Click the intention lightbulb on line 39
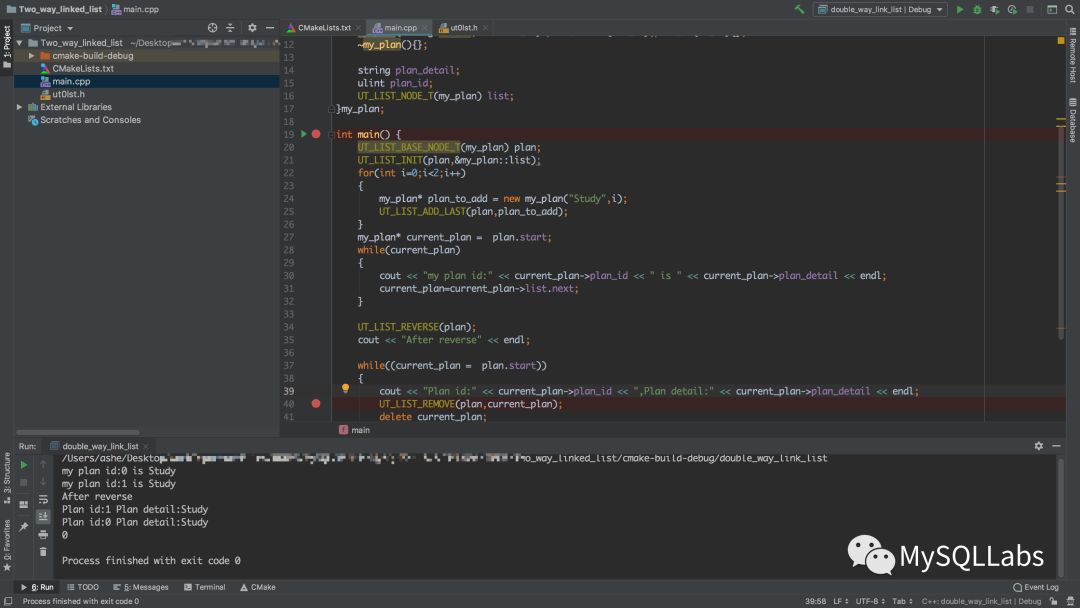This screenshot has height=608, width=1080. coord(345,389)
